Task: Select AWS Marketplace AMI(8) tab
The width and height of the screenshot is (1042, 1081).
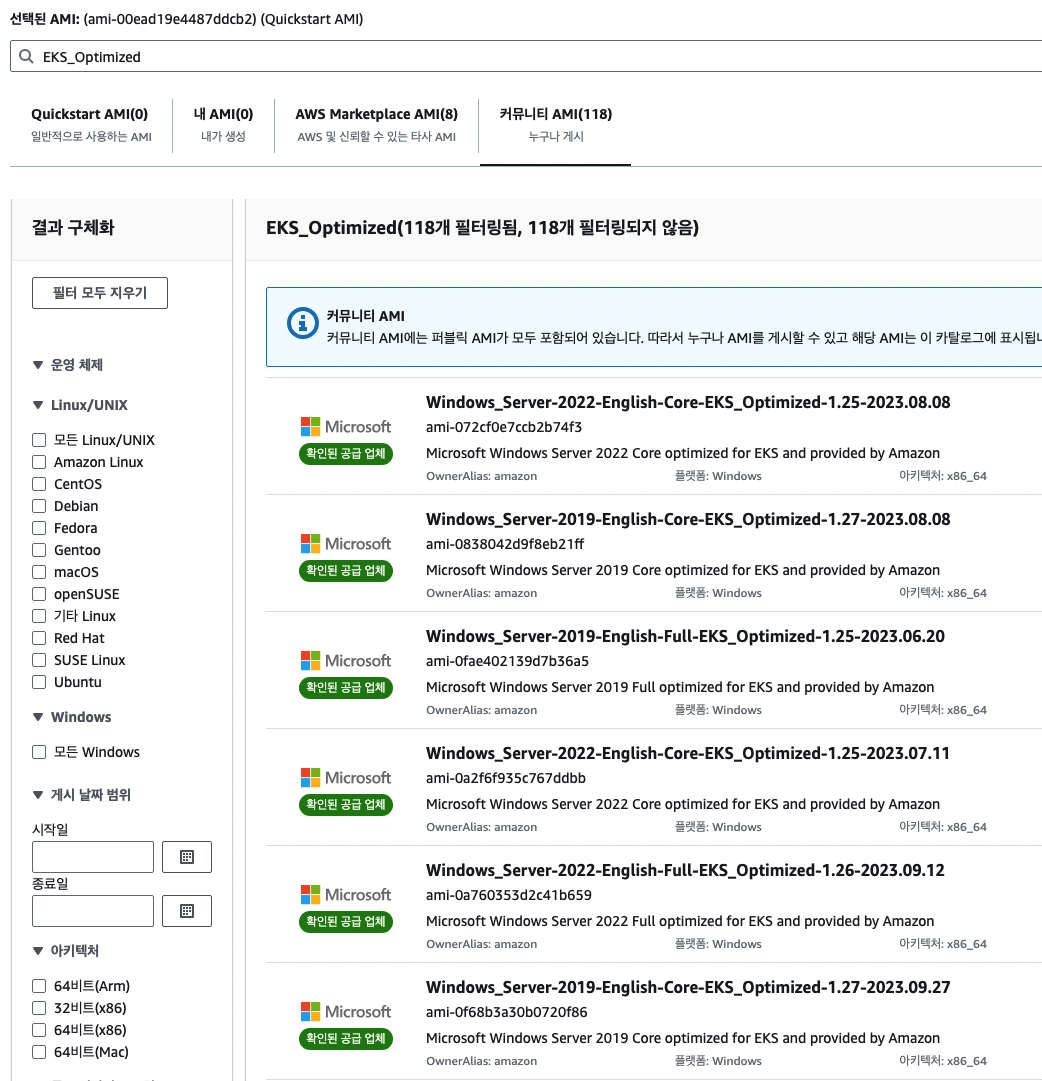Action: coord(377,125)
